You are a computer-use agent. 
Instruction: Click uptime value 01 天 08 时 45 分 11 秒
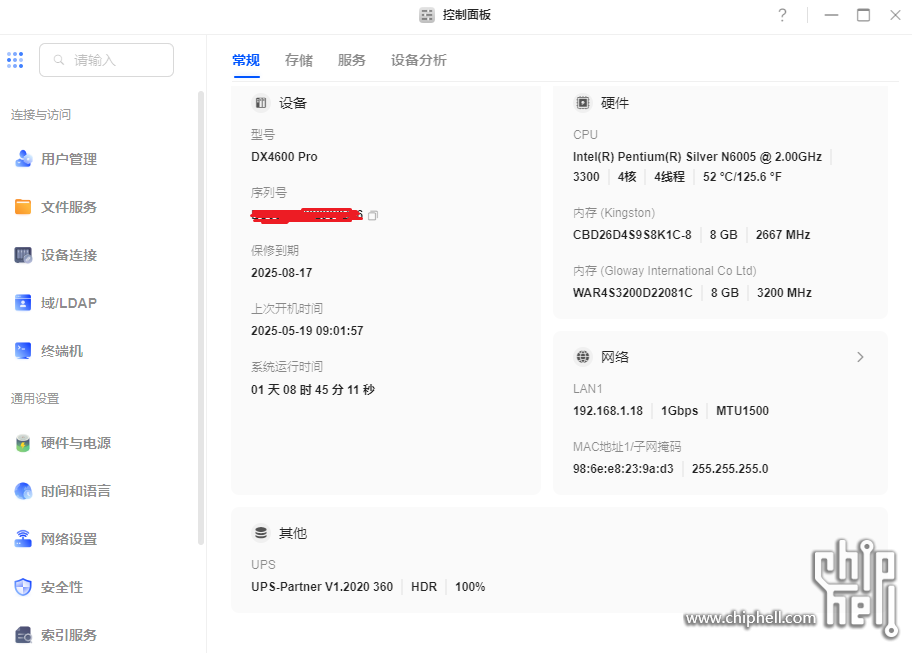point(313,390)
